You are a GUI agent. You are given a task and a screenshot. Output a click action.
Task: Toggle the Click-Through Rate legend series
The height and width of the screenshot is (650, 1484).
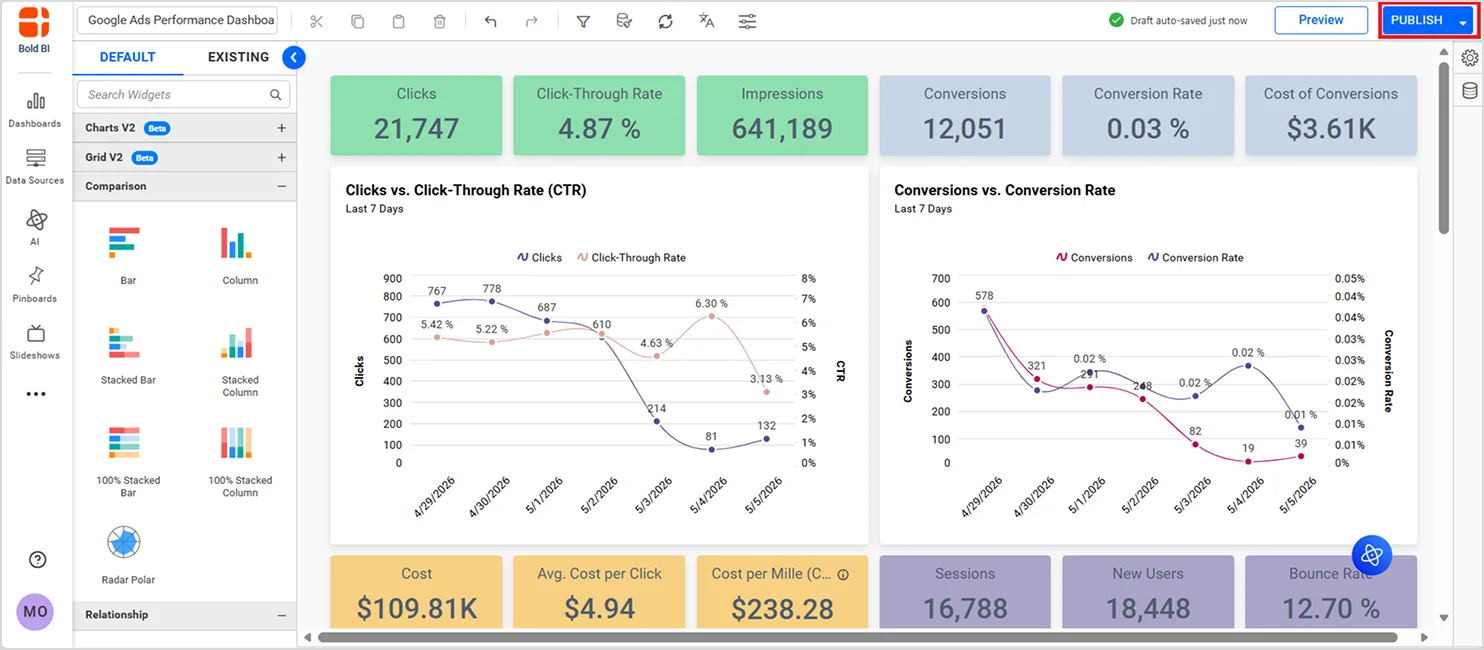(631, 257)
